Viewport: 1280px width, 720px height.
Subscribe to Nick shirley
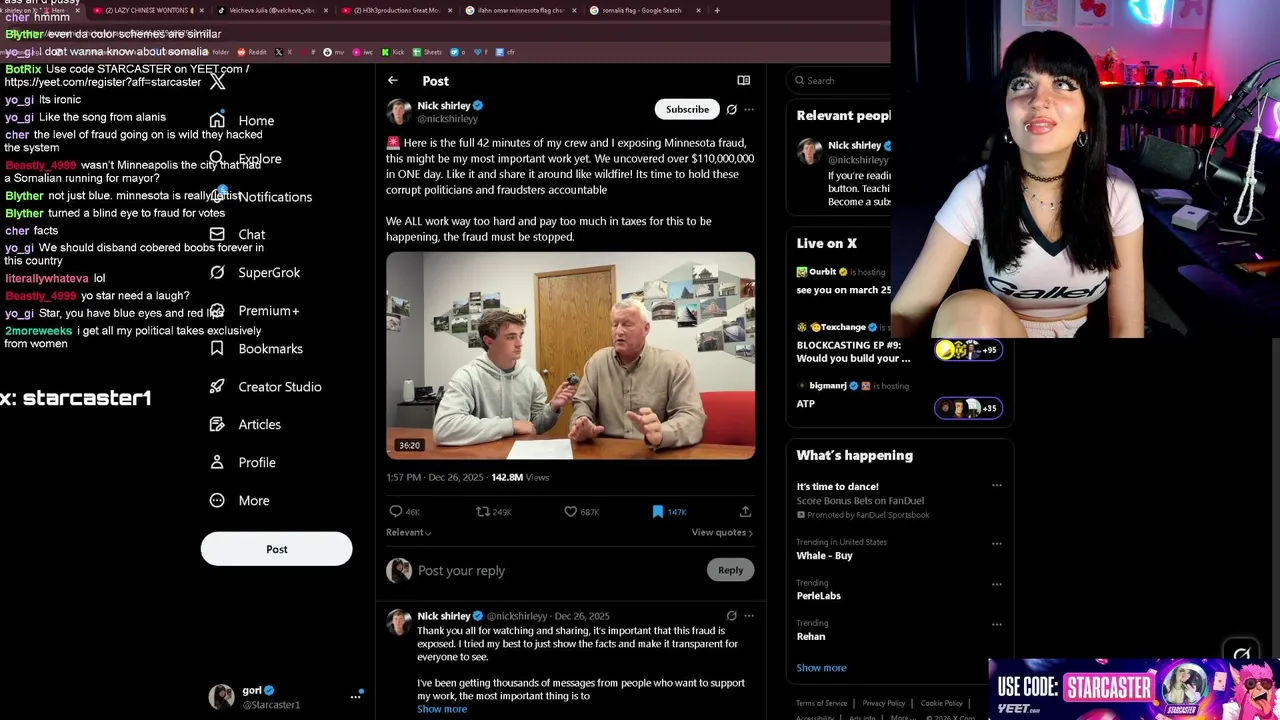point(687,109)
